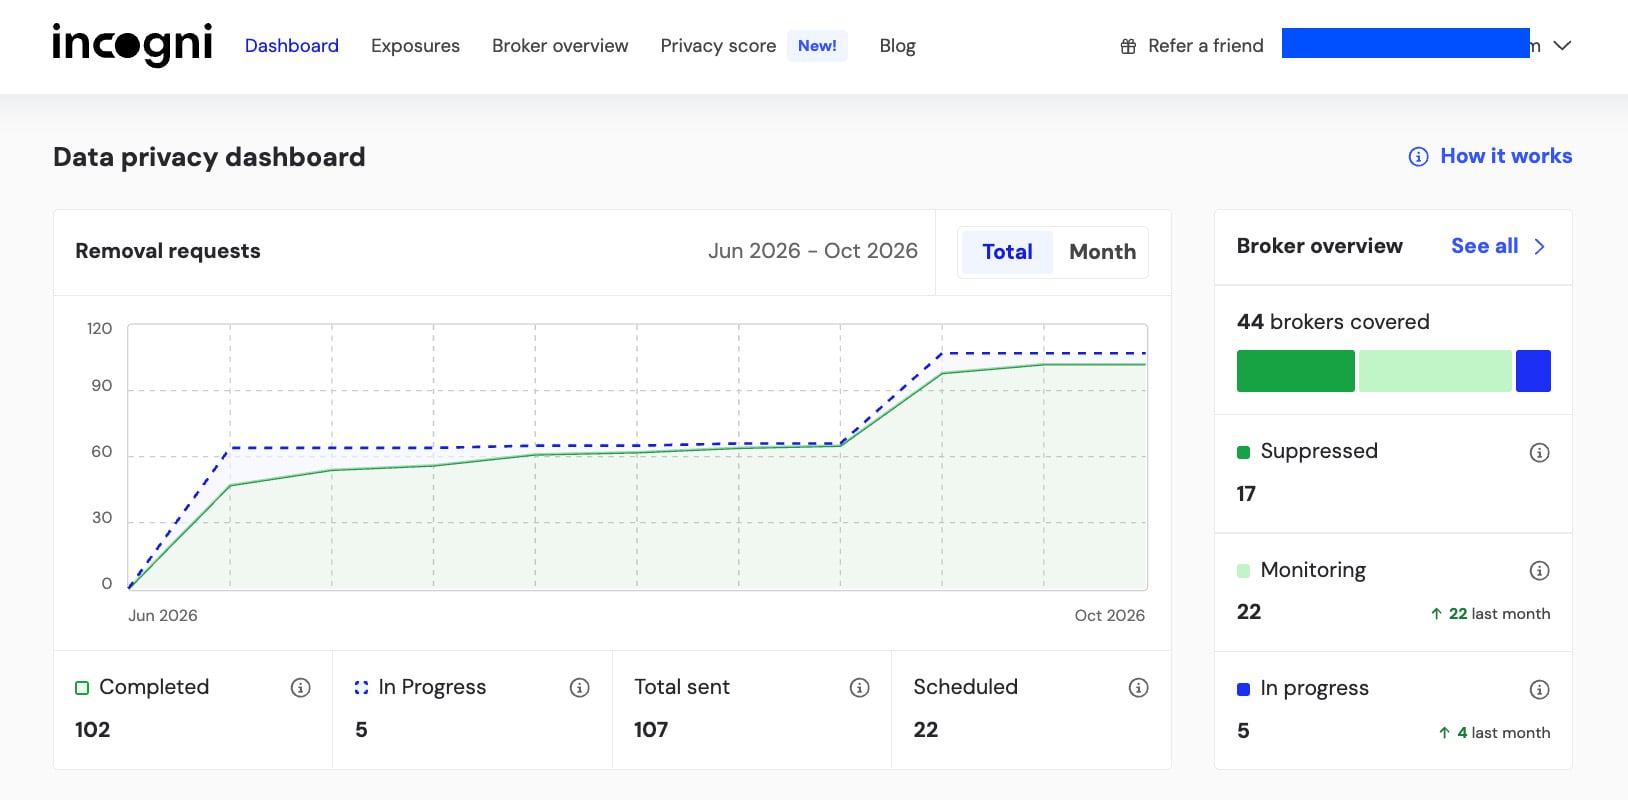Viewport: 1628px width, 800px height.
Task: Click the gift icon beside Refer a friend
Action: click(x=1128, y=46)
